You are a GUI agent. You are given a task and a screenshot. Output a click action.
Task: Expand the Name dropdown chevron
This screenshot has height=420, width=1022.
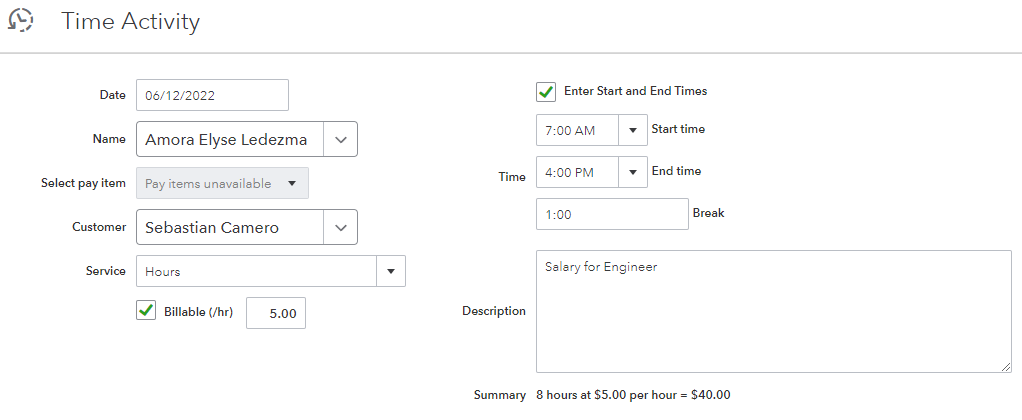340,140
